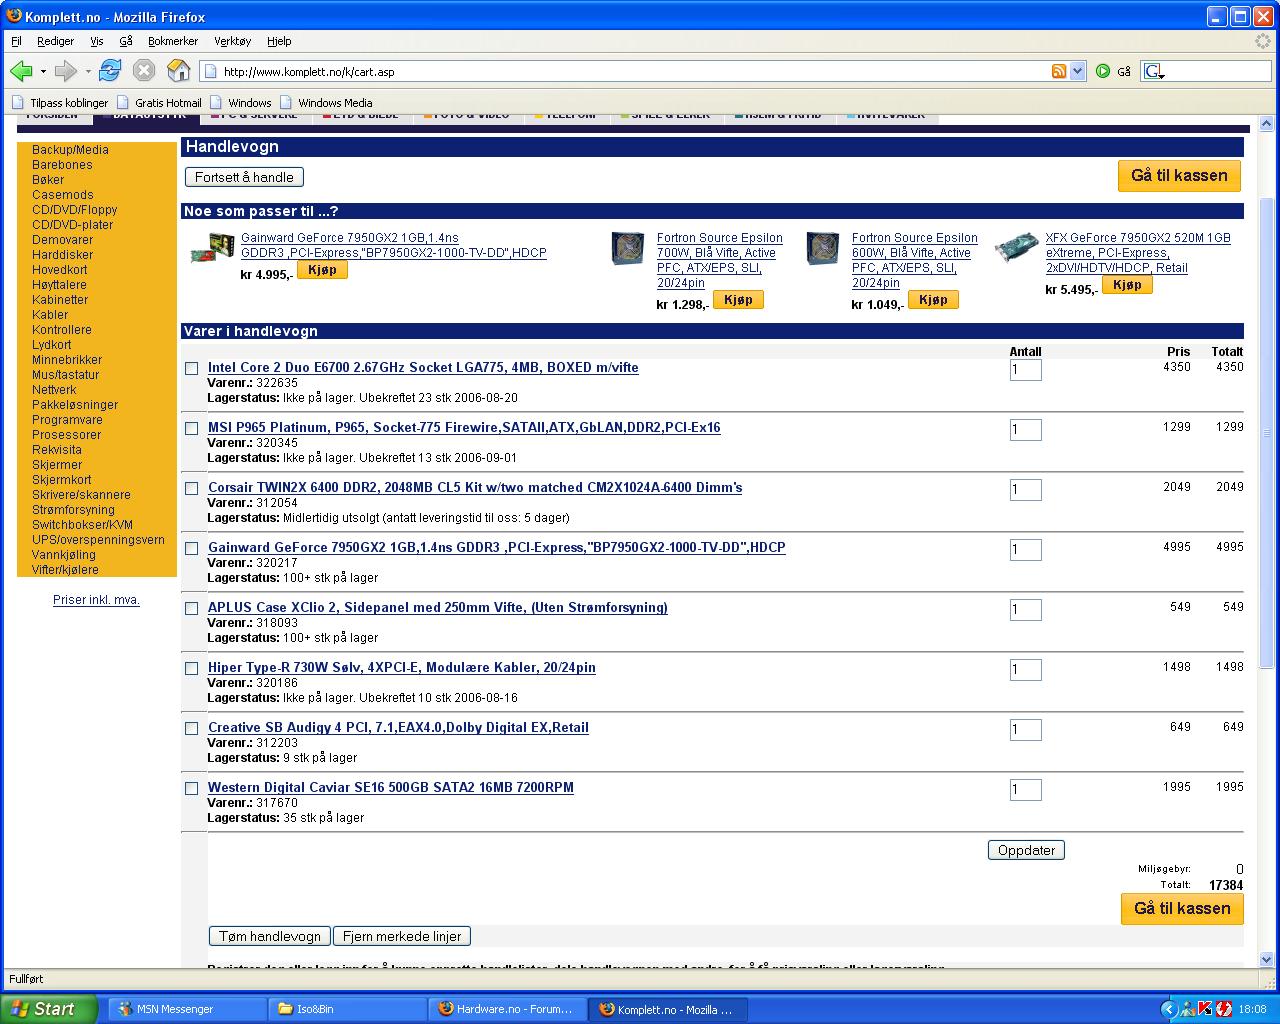This screenshot has width=1280, height=1024.
Task: Expand hidden system tray icons arrow
Action: pos(1167,1009)
